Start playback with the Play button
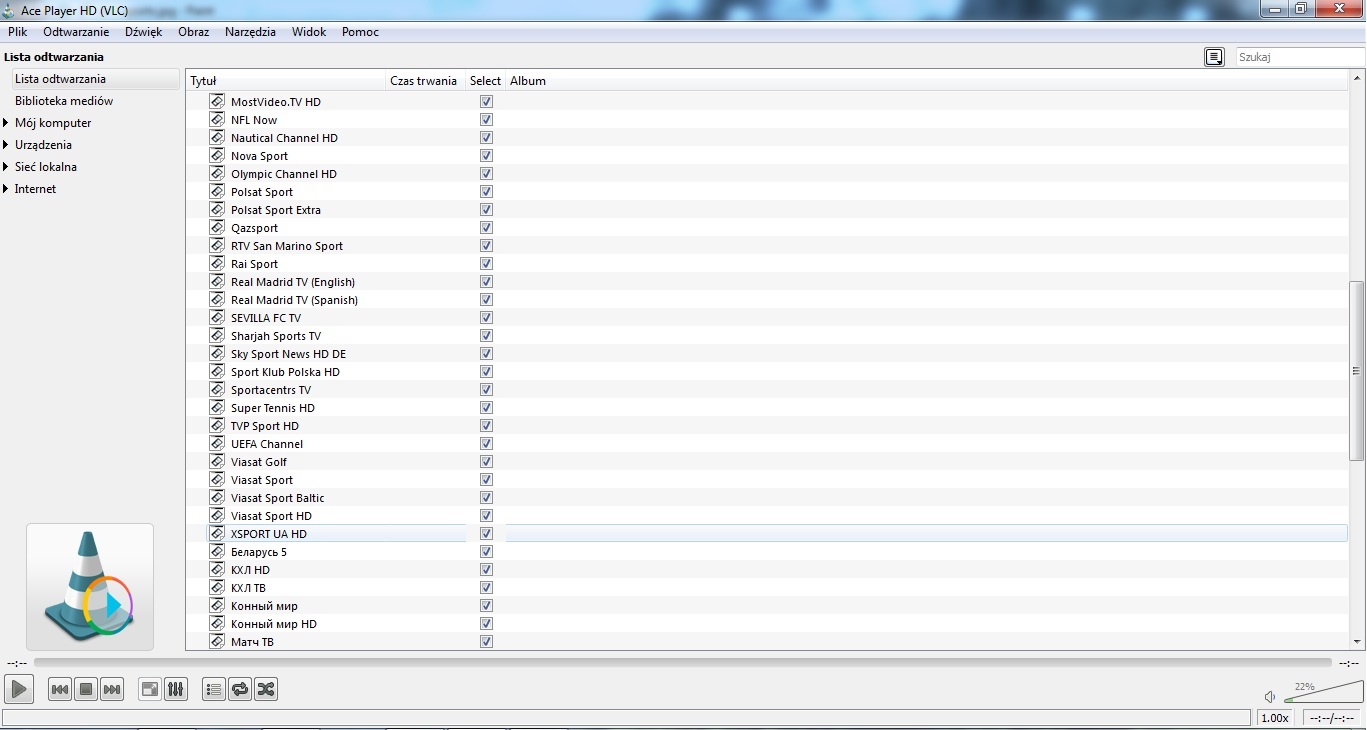The width and height of the screenshot is (1367, 730). pos(19,689)
